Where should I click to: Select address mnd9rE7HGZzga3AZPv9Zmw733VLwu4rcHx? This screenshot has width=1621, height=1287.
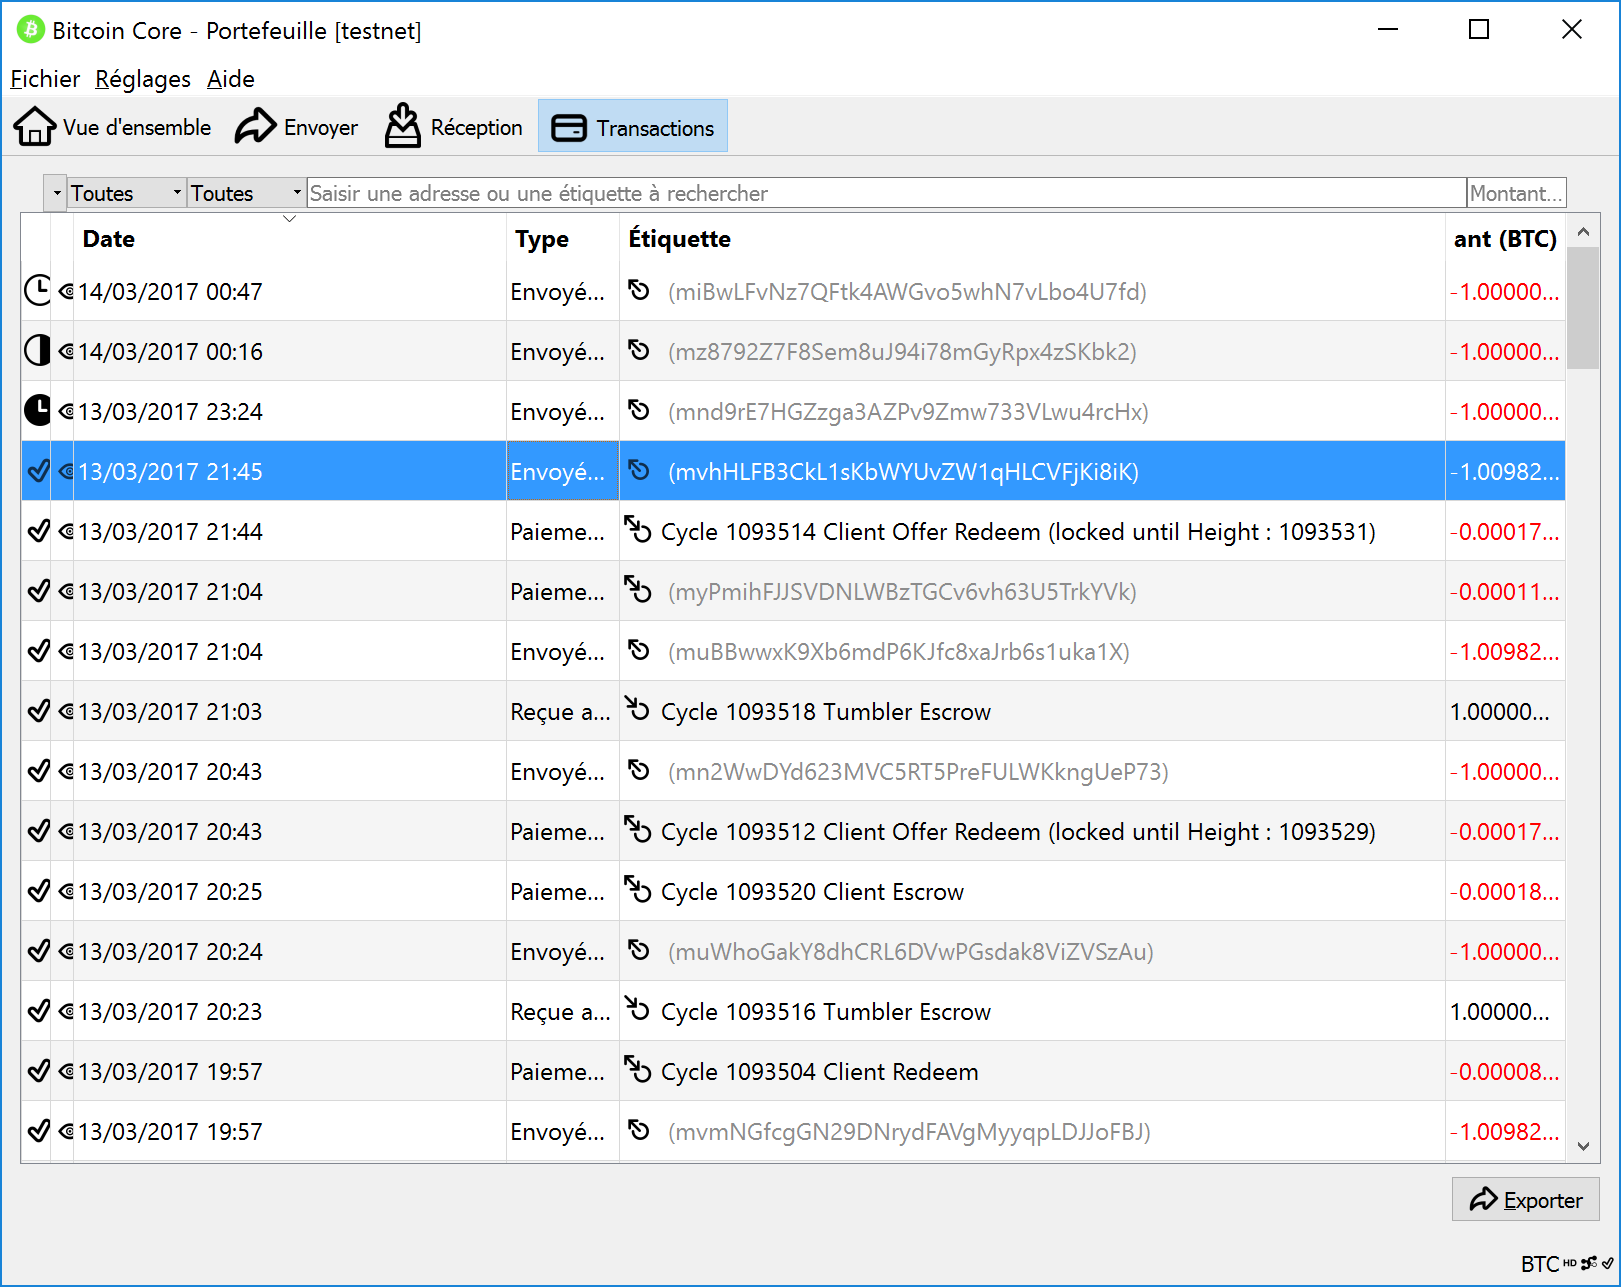click(x=908, y=412)
